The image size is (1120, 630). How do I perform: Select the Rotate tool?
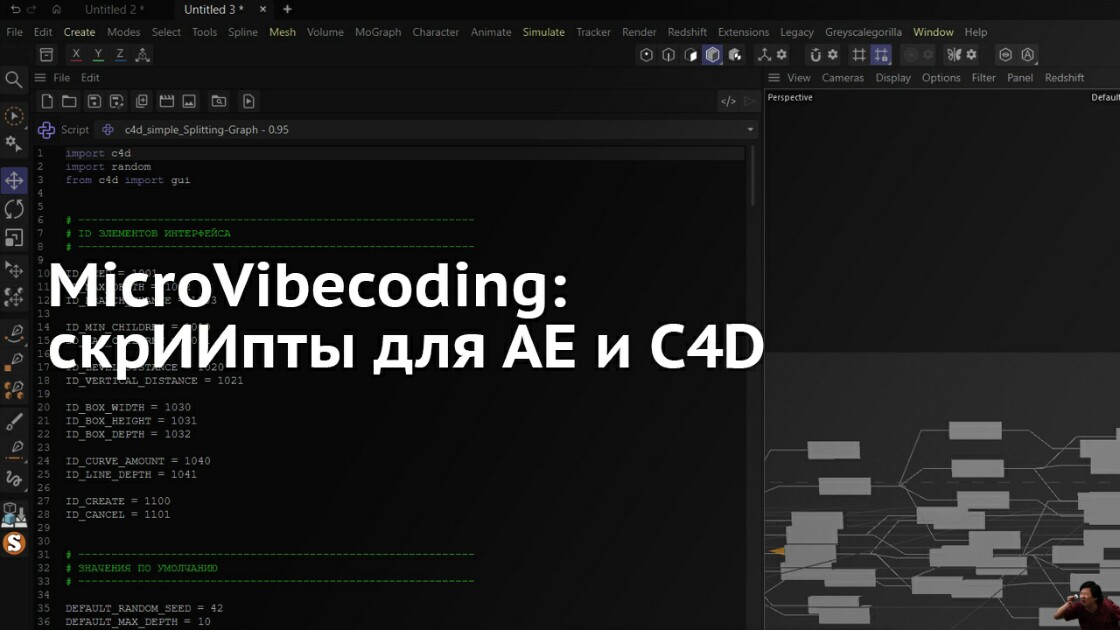coord(14,209)
